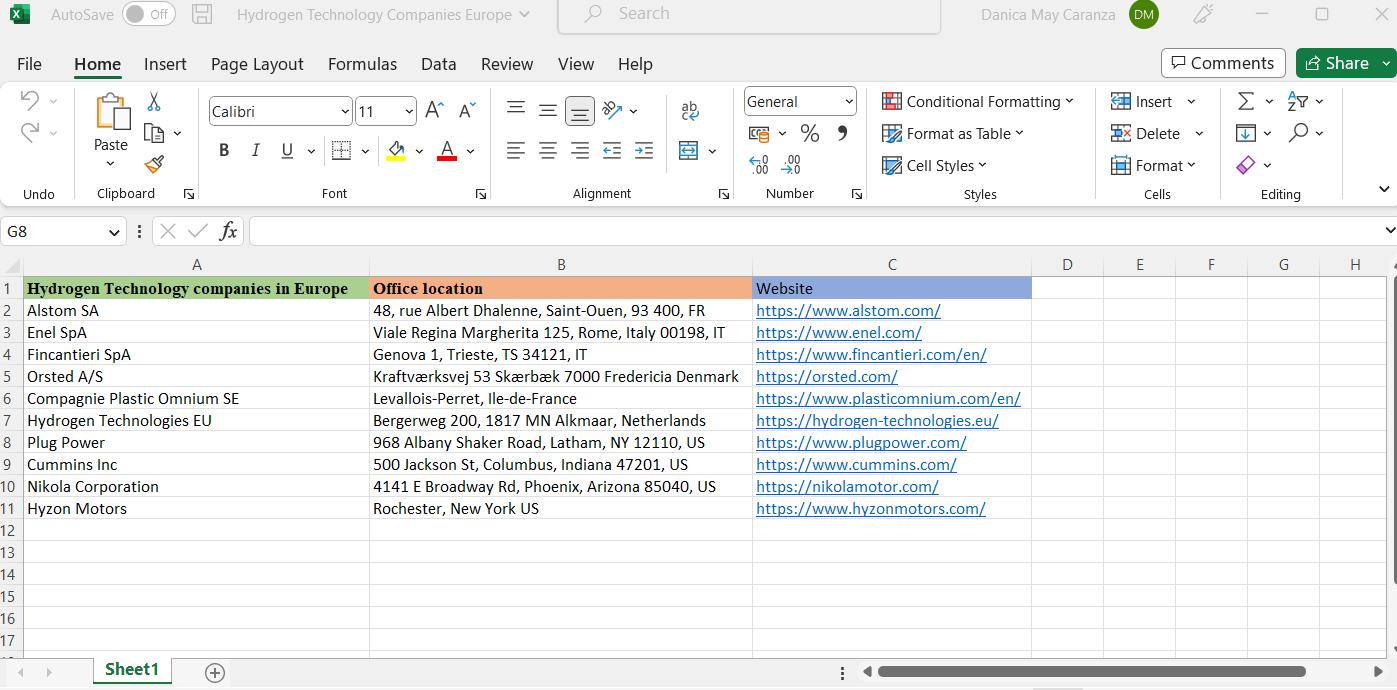Decrease font size with smaller A icon
This screenshot has height=690, width=1397.
467,111
